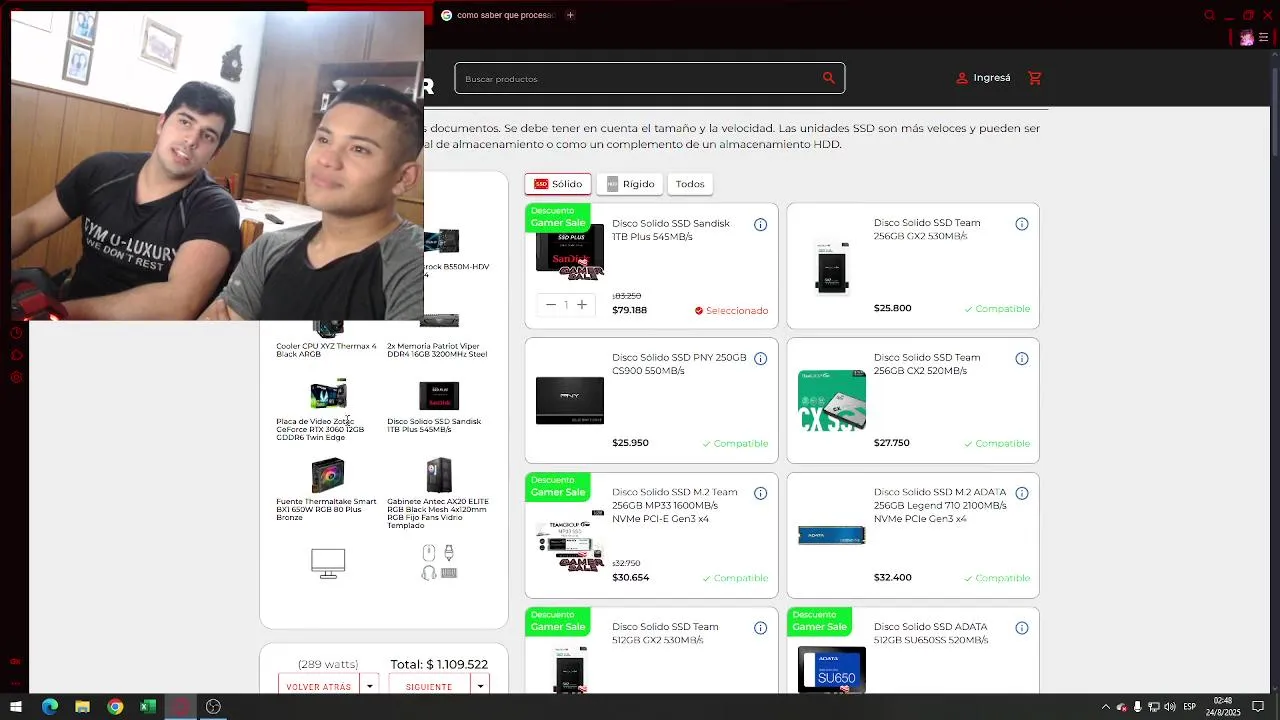Image resolution: width=1280 pixels, height=720 pixels.
Task: Click the browser profile avatar icon
Action: click(1246, 38)
